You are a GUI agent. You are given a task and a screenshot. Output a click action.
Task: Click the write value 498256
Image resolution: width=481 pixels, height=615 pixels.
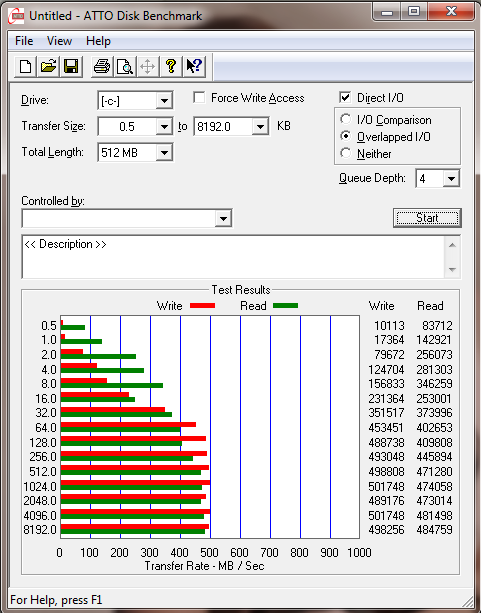(x=386, y=529)
